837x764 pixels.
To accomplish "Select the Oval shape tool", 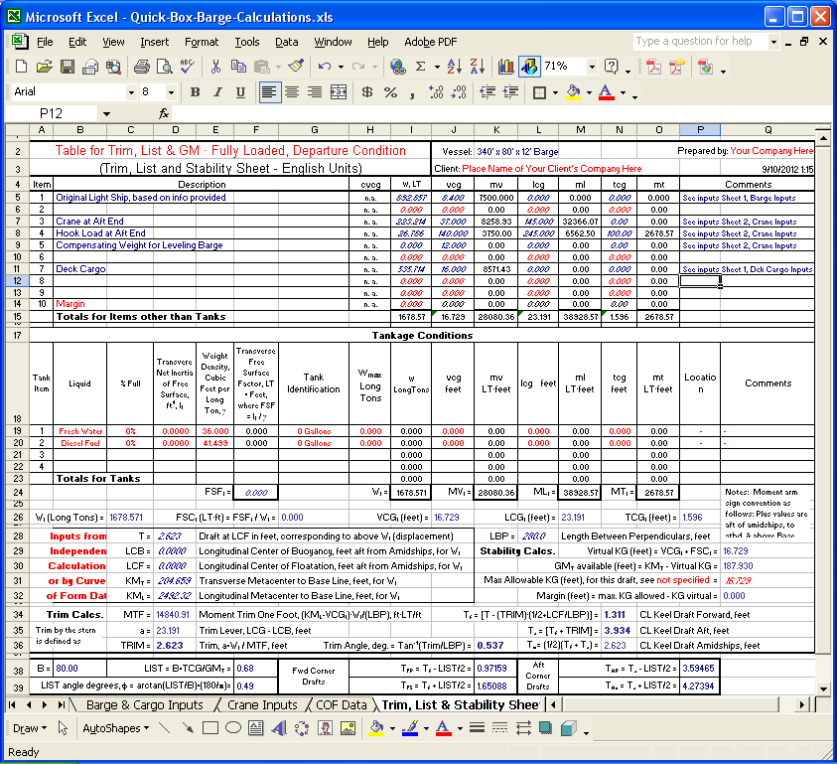I will 233,728.
